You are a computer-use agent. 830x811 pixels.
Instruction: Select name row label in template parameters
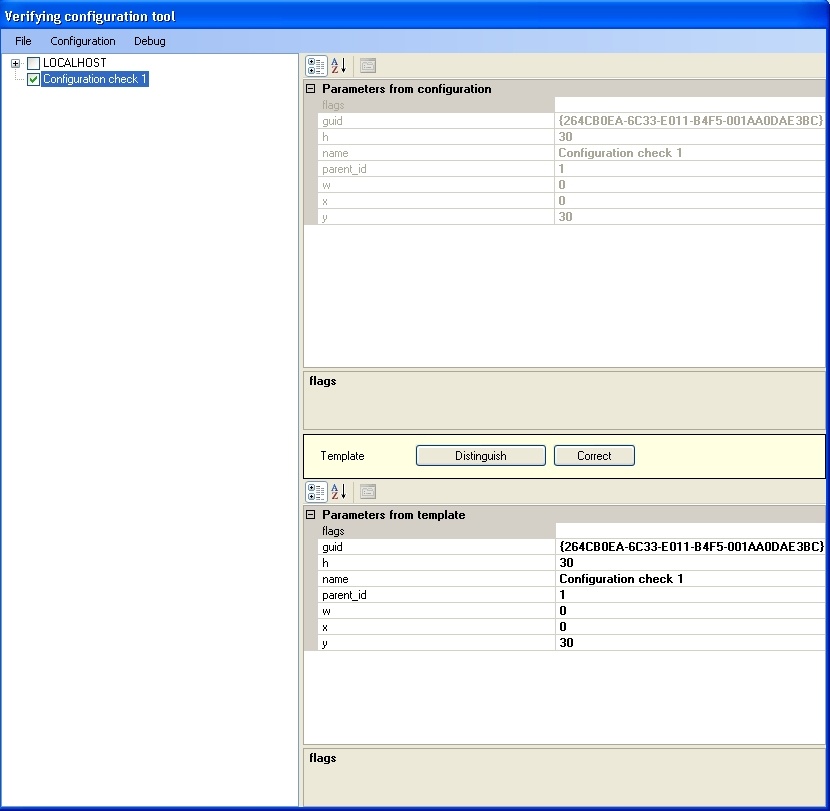tap(436, 579)
